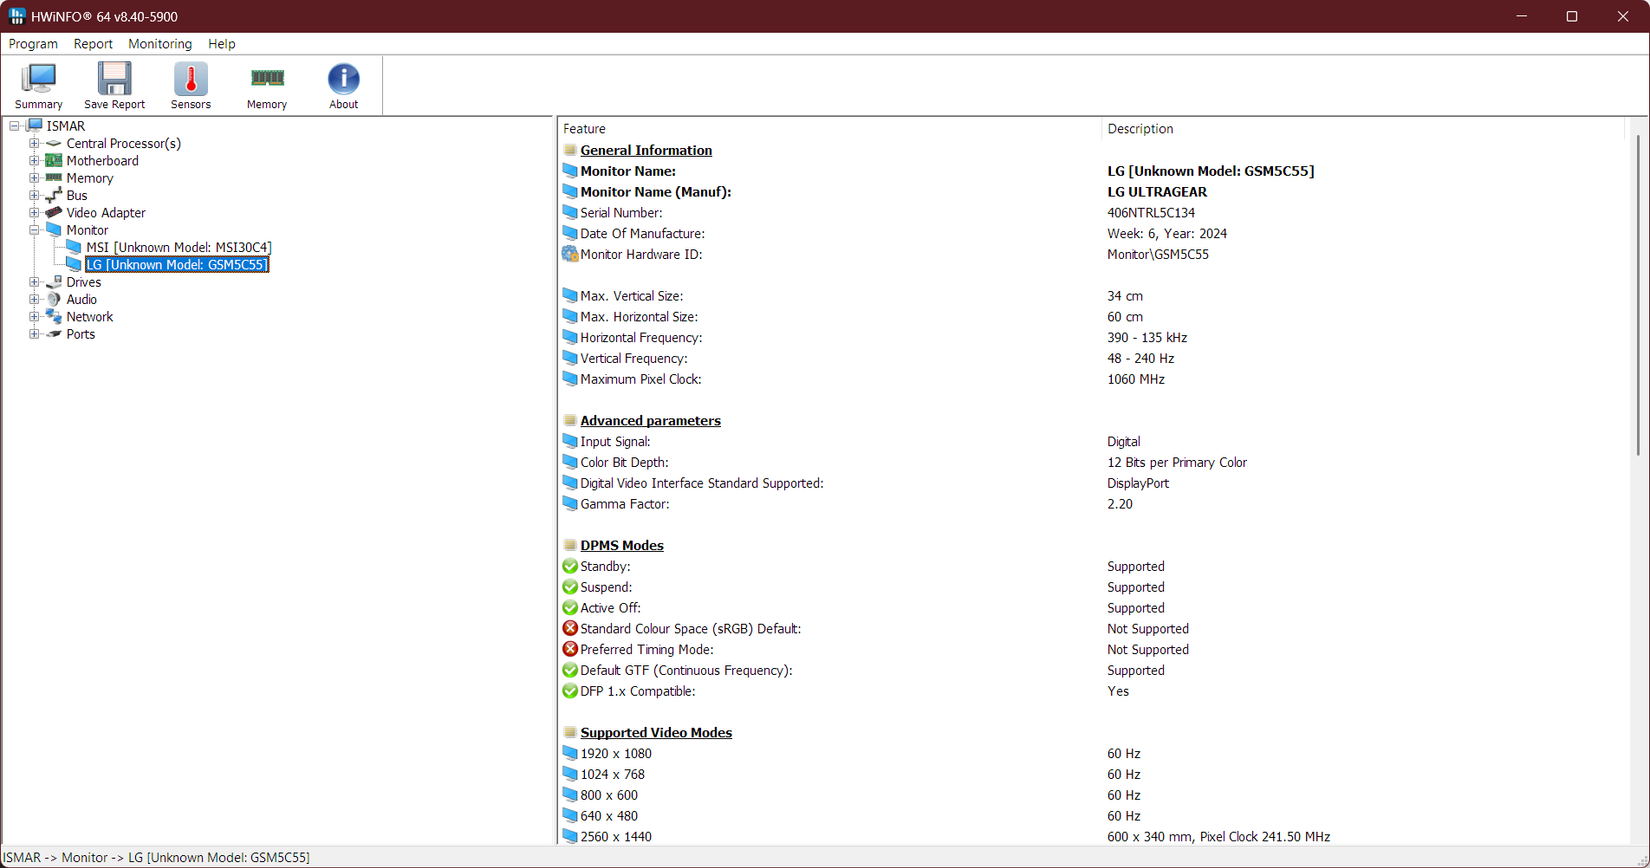
Task: Click the Network icon in tree
Action: coord(54,317)
